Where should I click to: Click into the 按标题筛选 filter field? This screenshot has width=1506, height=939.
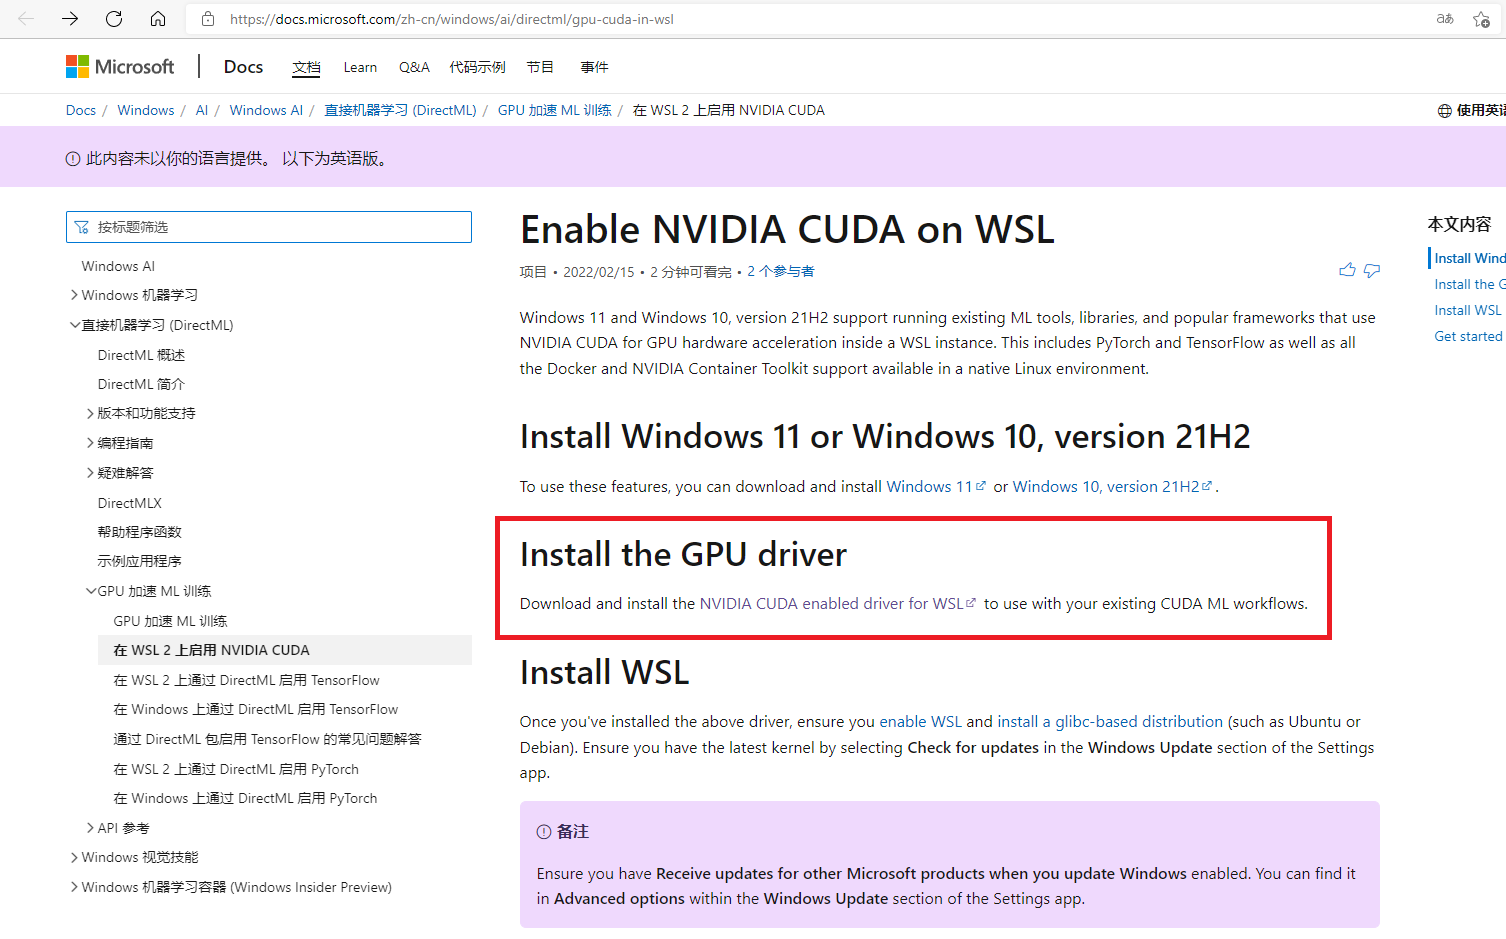(269, 227)
